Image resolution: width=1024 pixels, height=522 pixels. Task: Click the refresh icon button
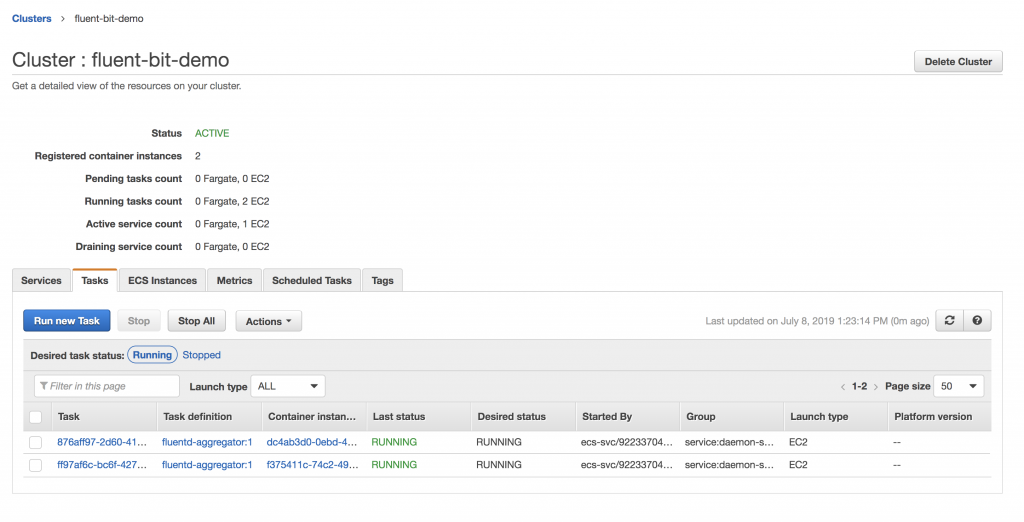[950, 321]
